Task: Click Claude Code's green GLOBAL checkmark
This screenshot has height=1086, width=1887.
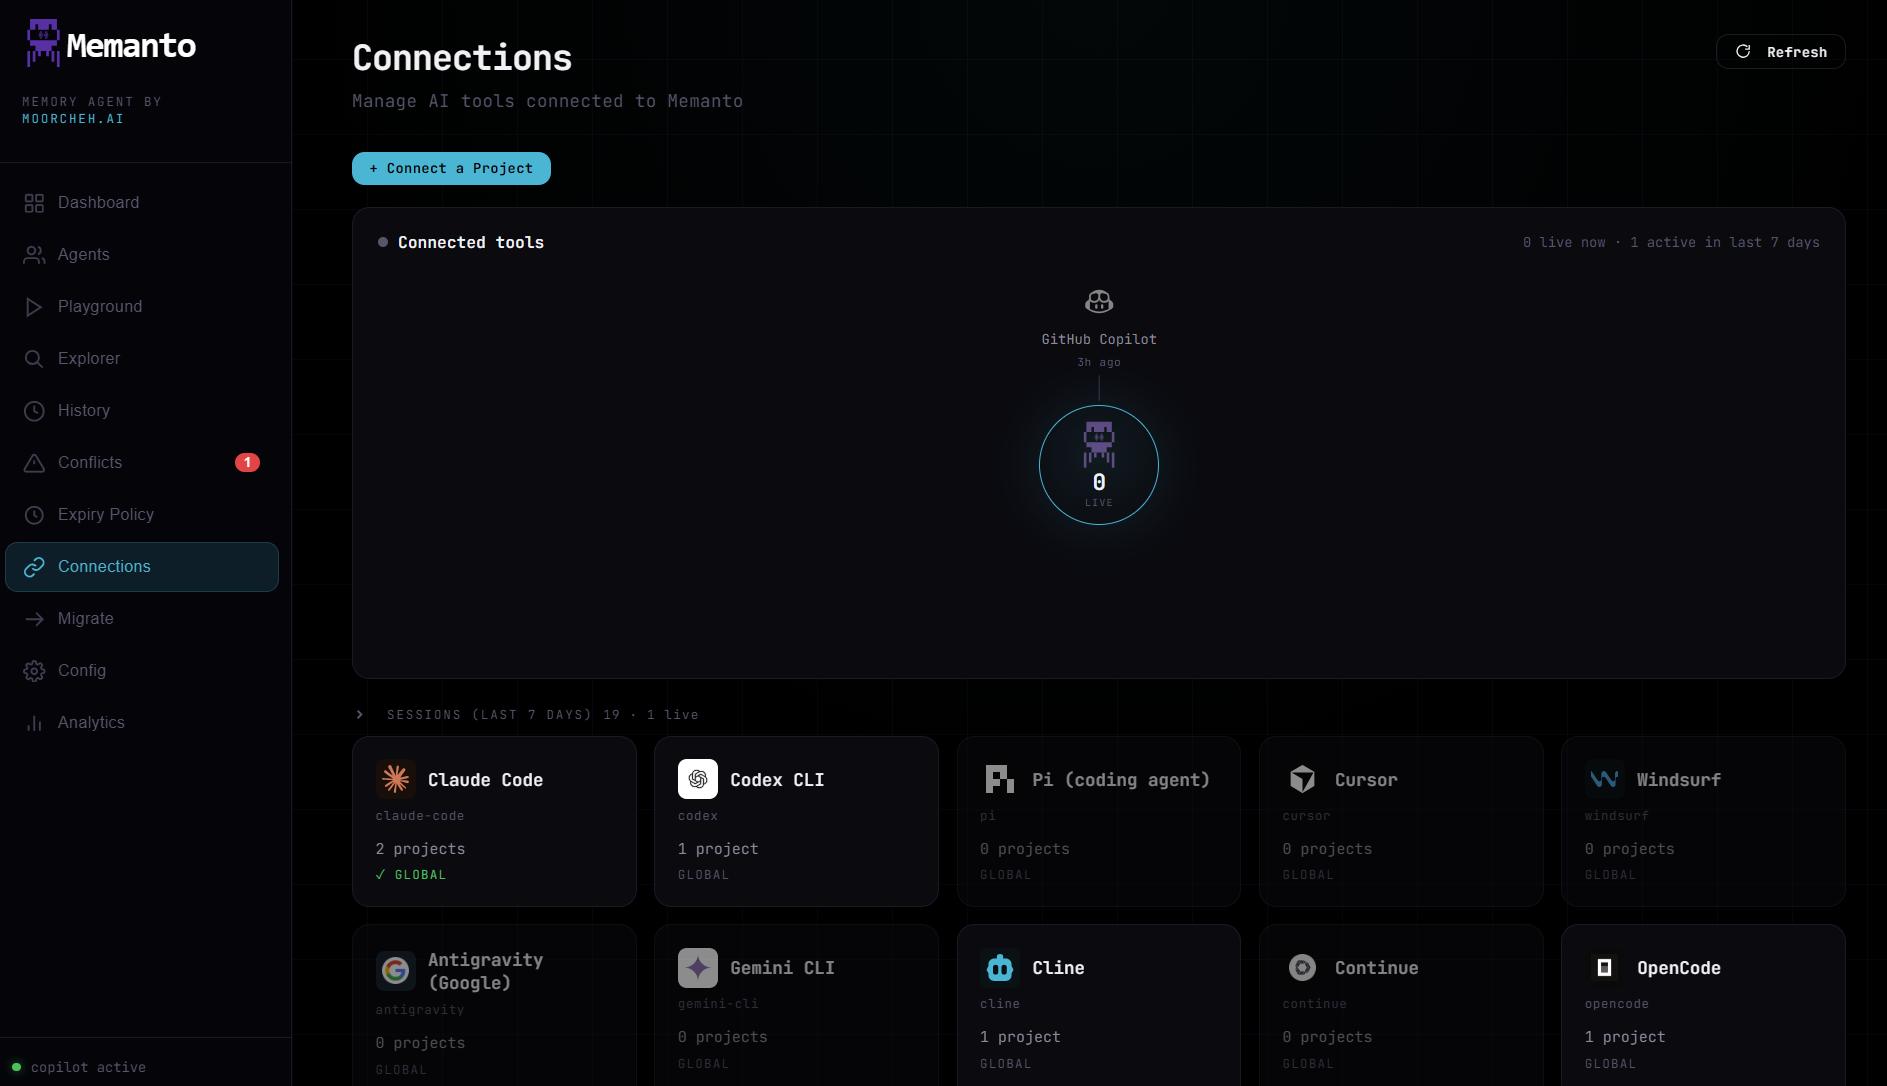Action: 380,875
